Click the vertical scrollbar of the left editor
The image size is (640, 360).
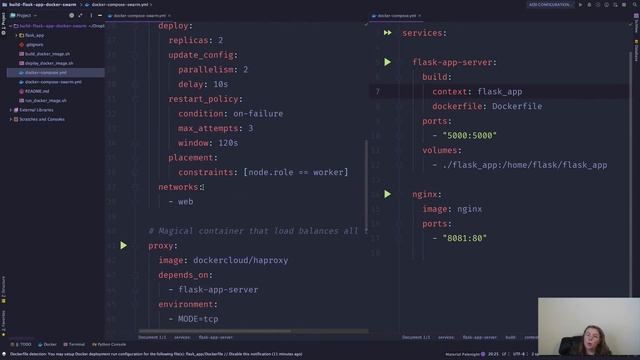[x=366, y=186]
